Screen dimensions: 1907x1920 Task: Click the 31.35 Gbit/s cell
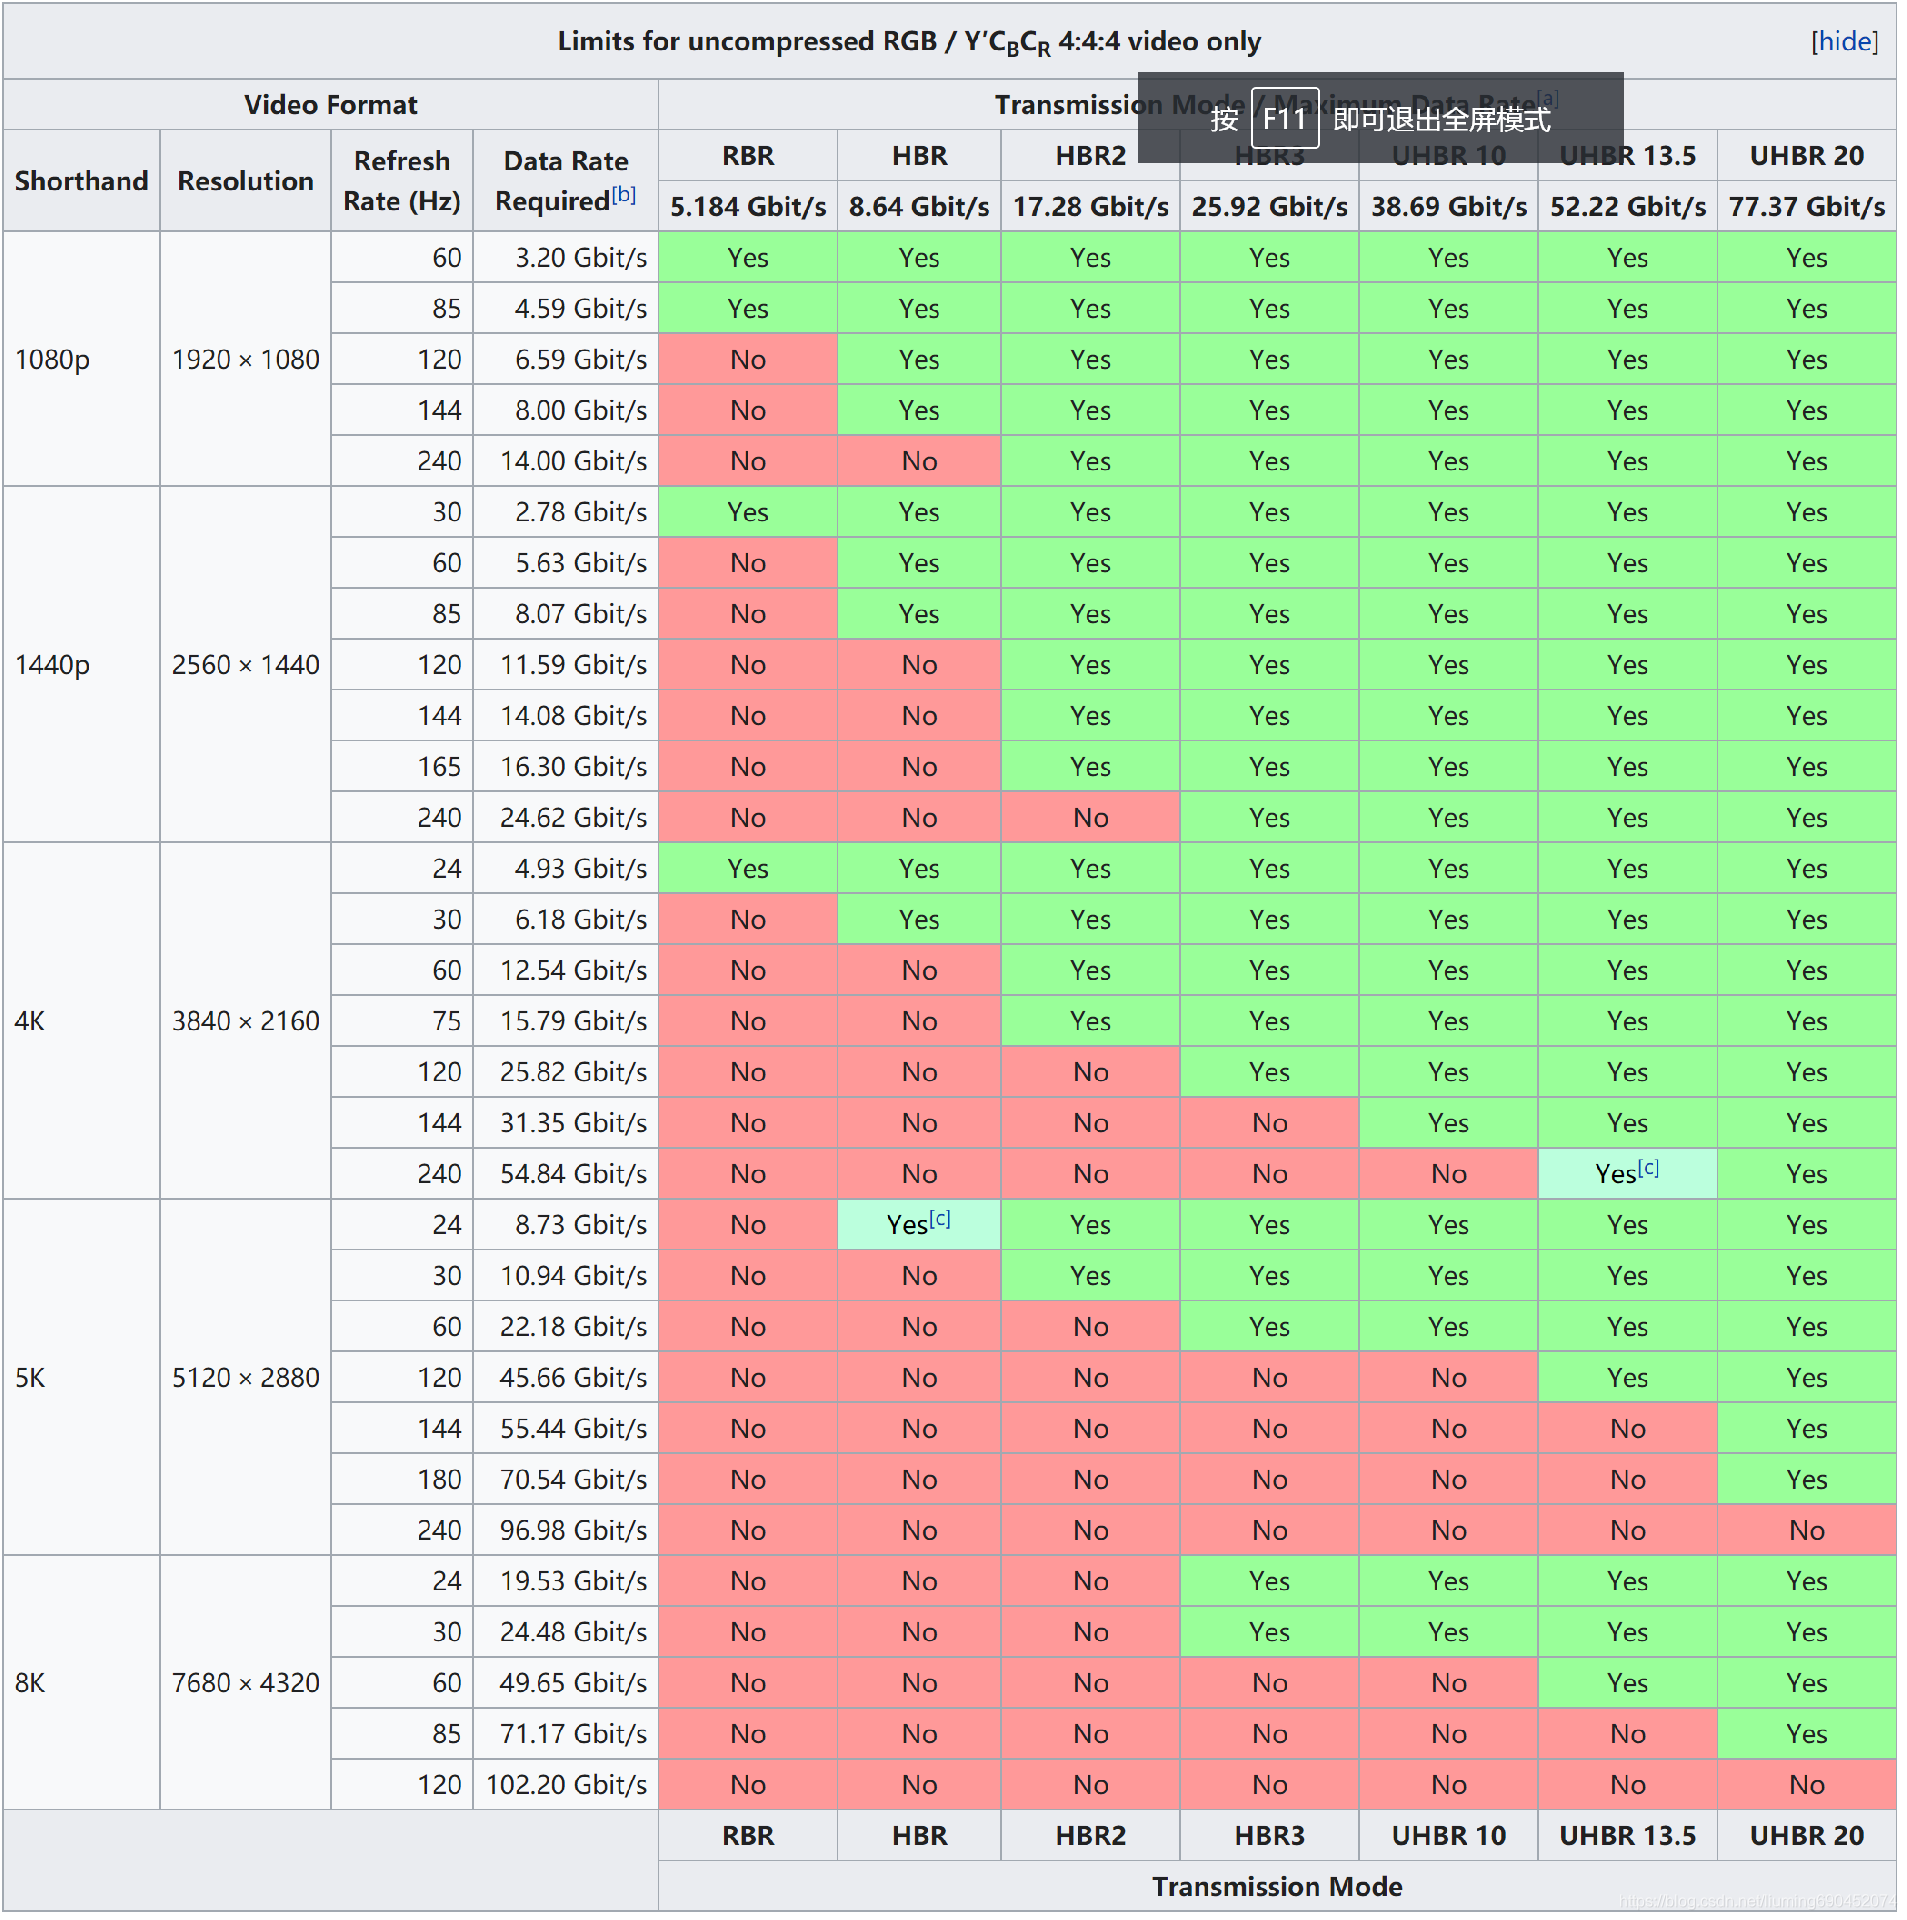[565, 1122]
